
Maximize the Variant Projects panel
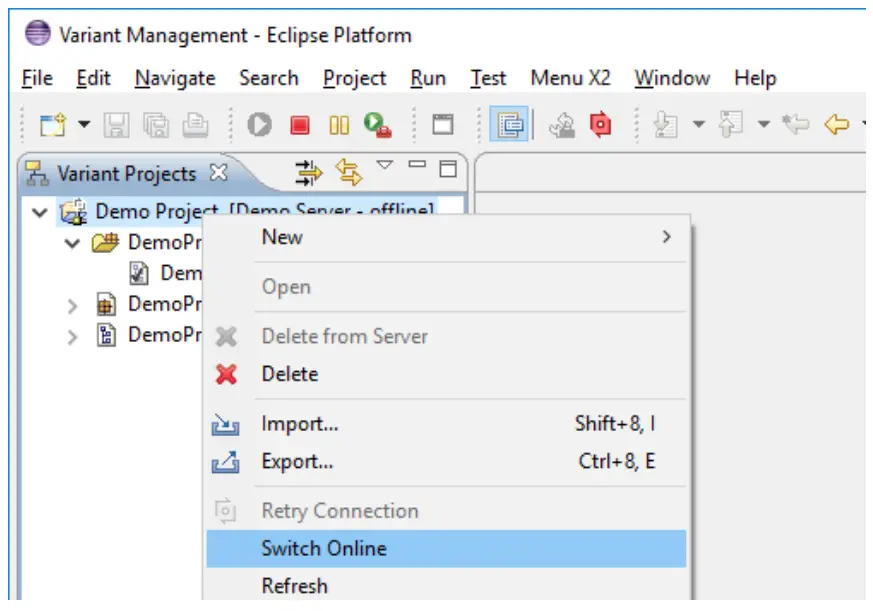coord(448,169)
